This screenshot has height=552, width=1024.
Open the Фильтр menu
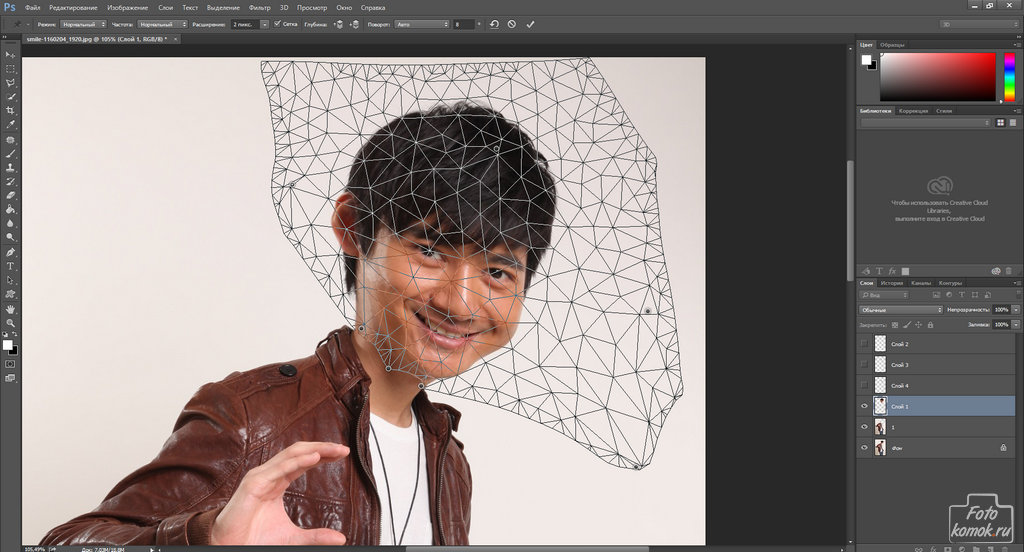point(259,7)
